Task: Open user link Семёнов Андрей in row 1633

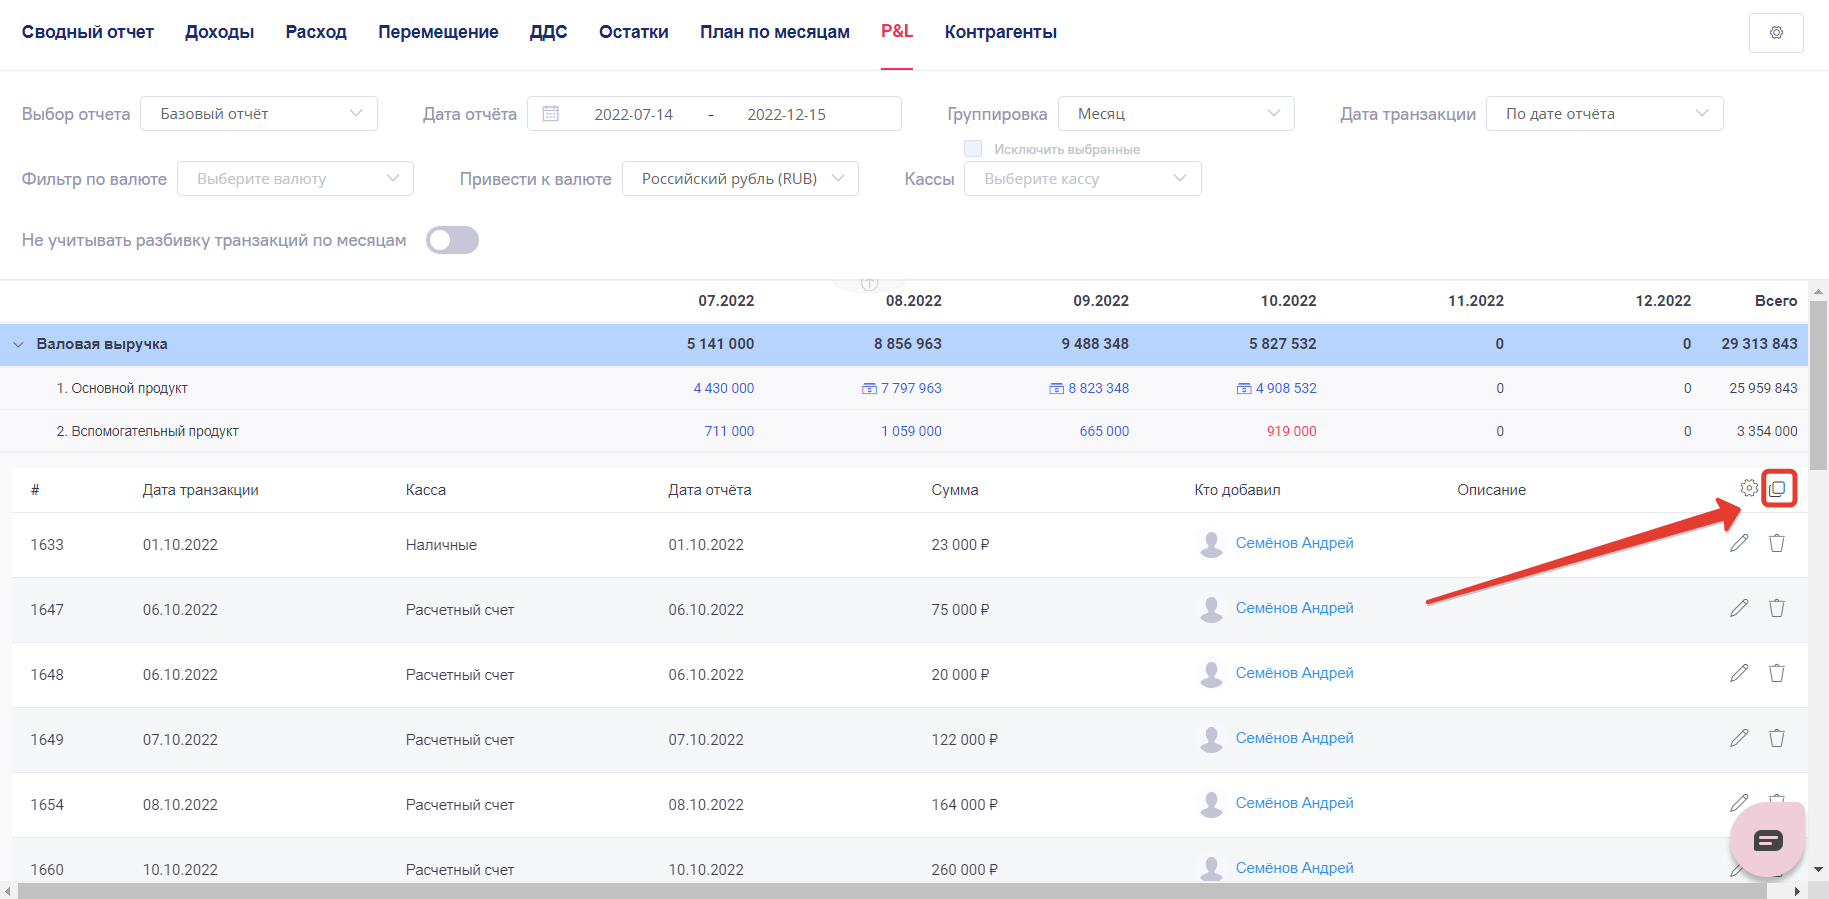Action: pos(1294,543)
